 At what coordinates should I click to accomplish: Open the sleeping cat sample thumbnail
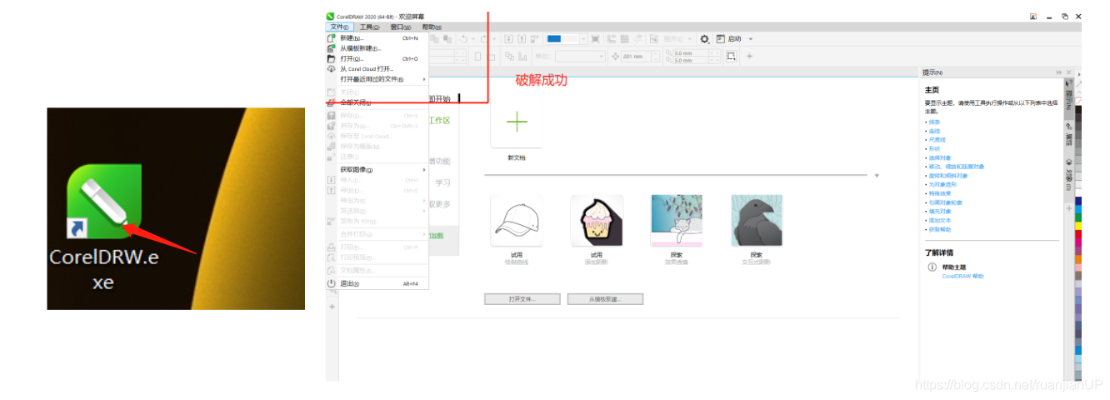click(x=677, y=220)
